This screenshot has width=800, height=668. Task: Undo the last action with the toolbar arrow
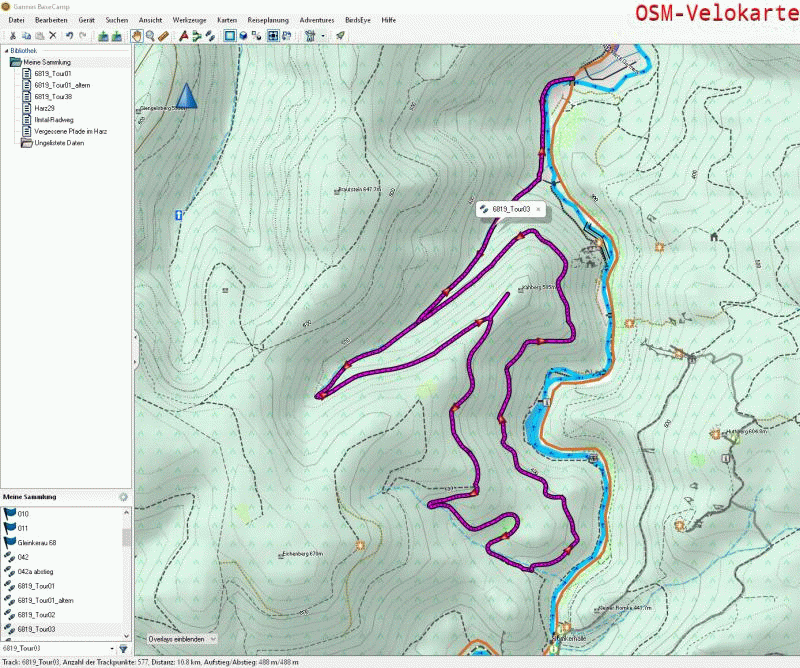(x=69, y=36)
